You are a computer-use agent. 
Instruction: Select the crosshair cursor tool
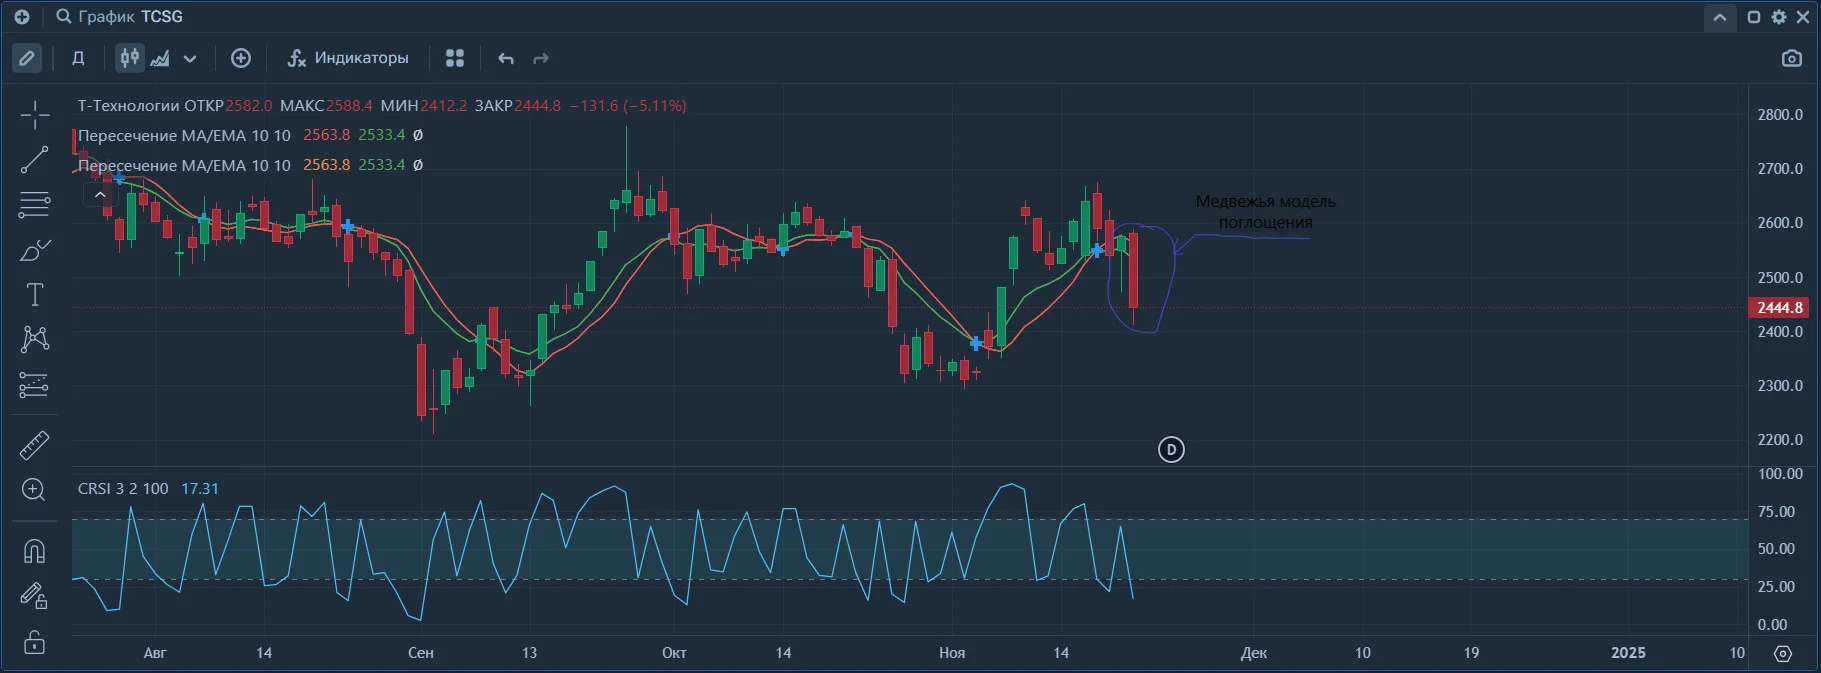[34, 115]
